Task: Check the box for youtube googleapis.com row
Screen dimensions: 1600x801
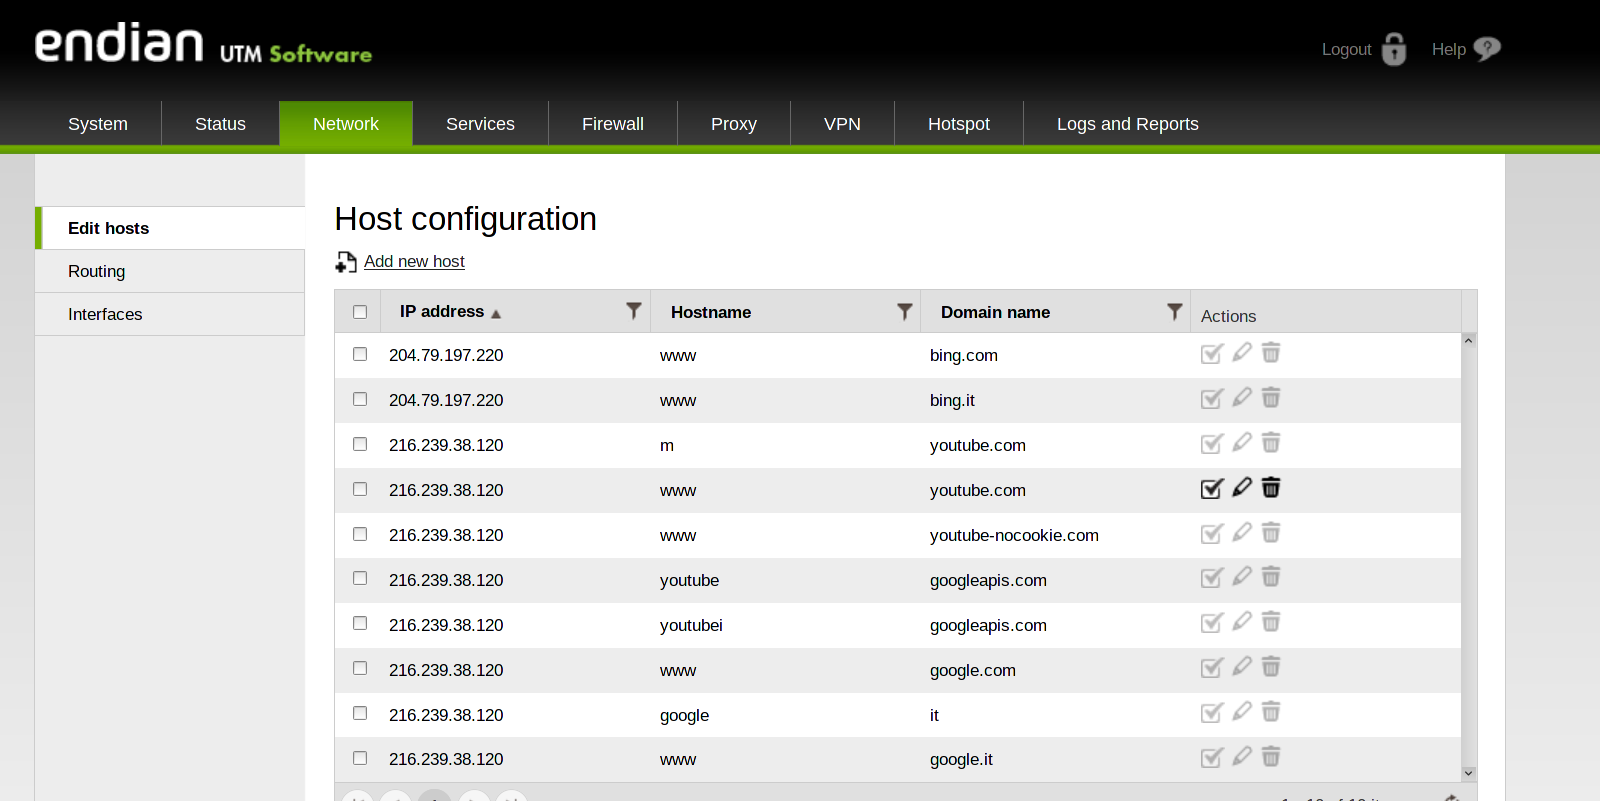Action: [x=360, y=578]
